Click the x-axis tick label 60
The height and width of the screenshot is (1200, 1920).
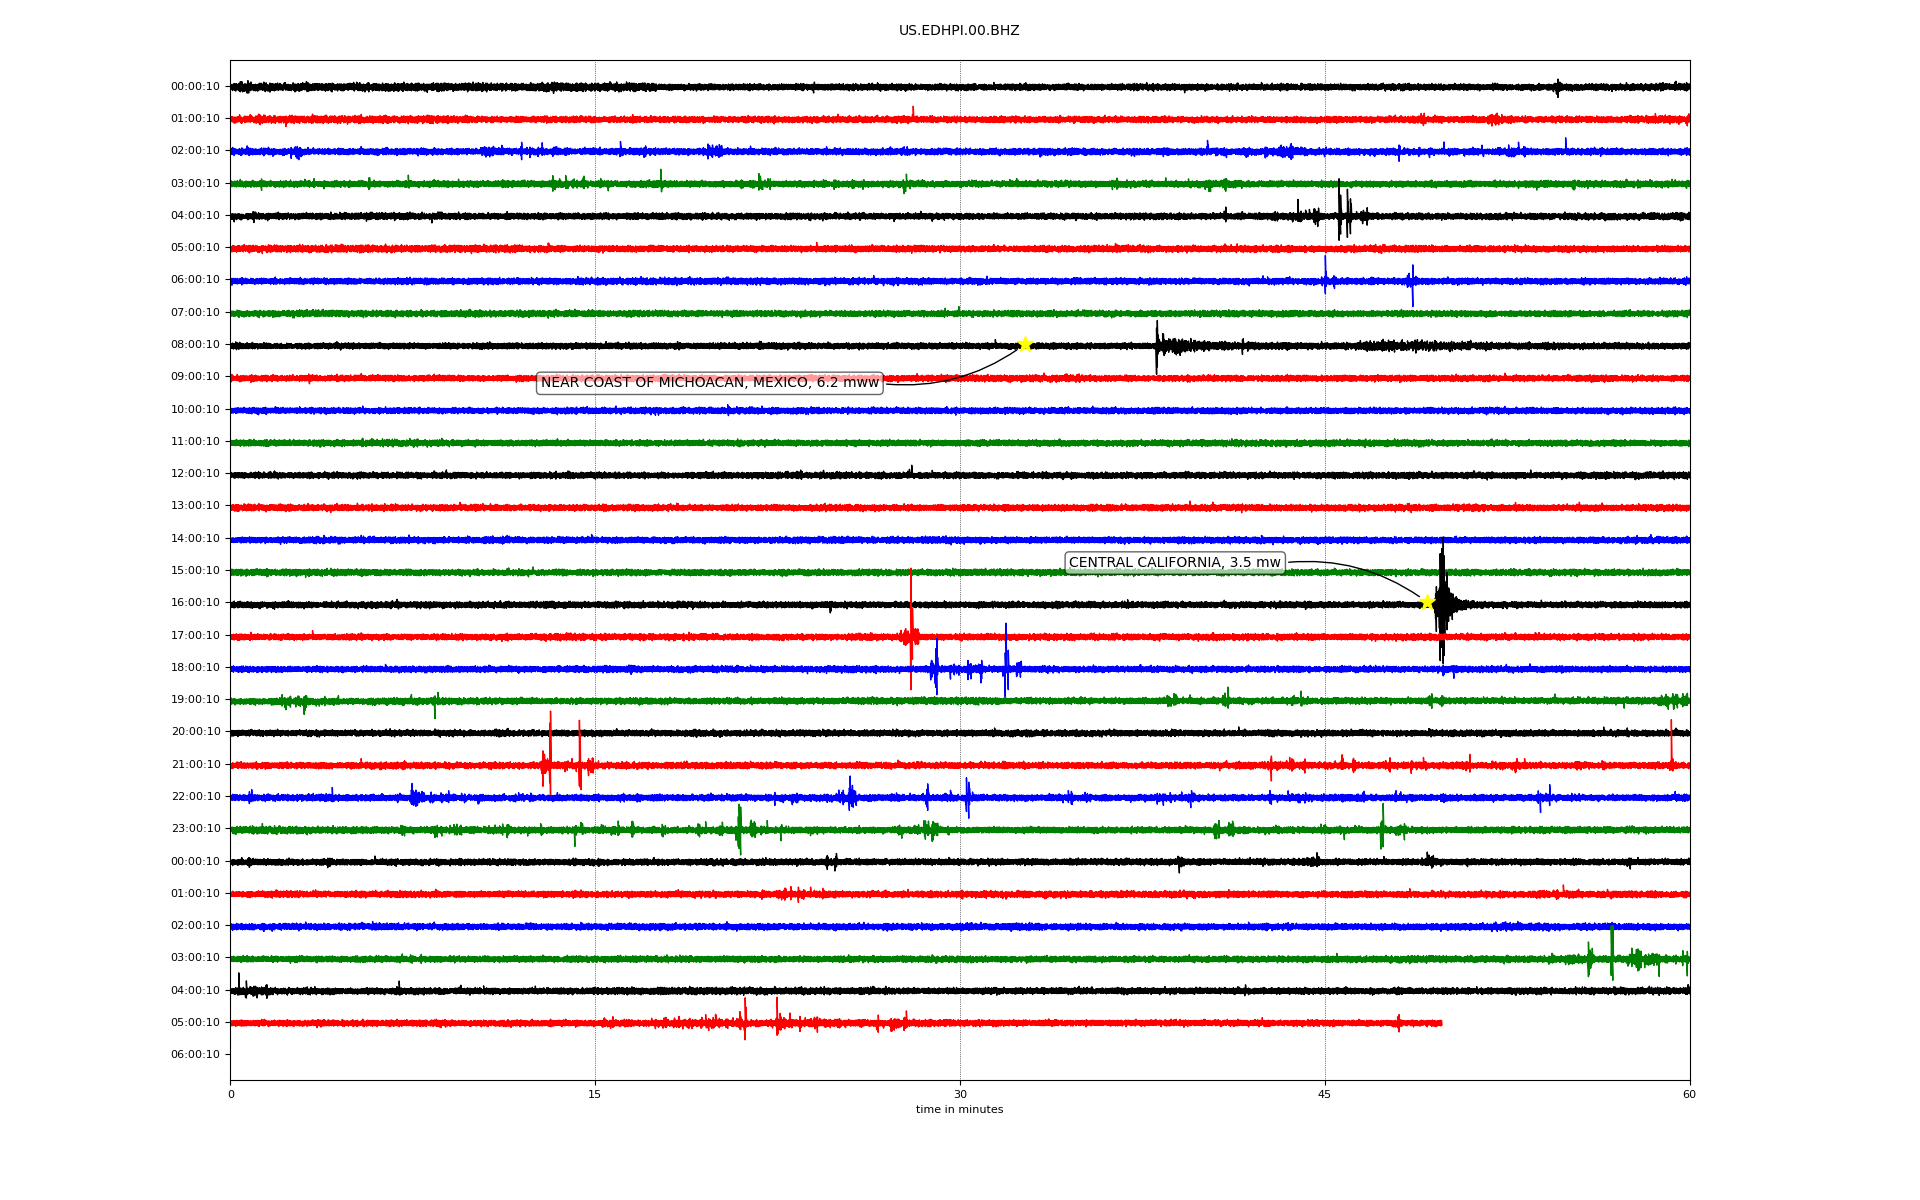[x=1689, y=1094]
